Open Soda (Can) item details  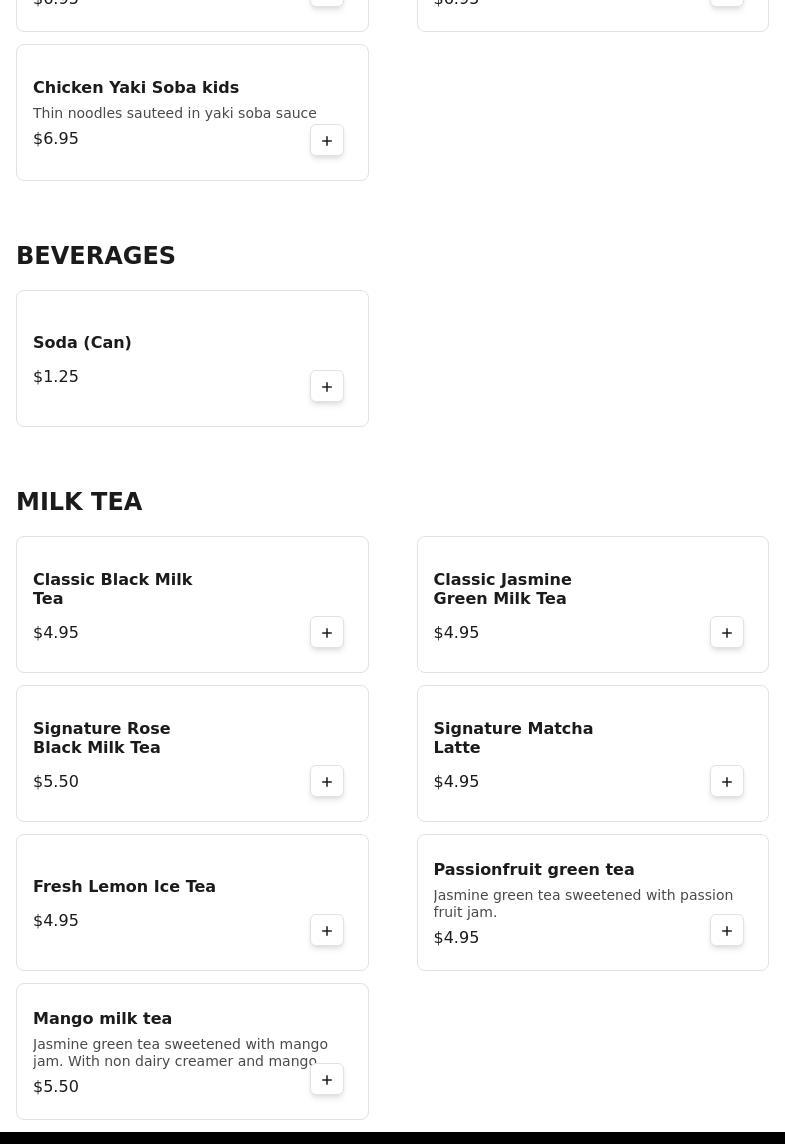point(82,343)
